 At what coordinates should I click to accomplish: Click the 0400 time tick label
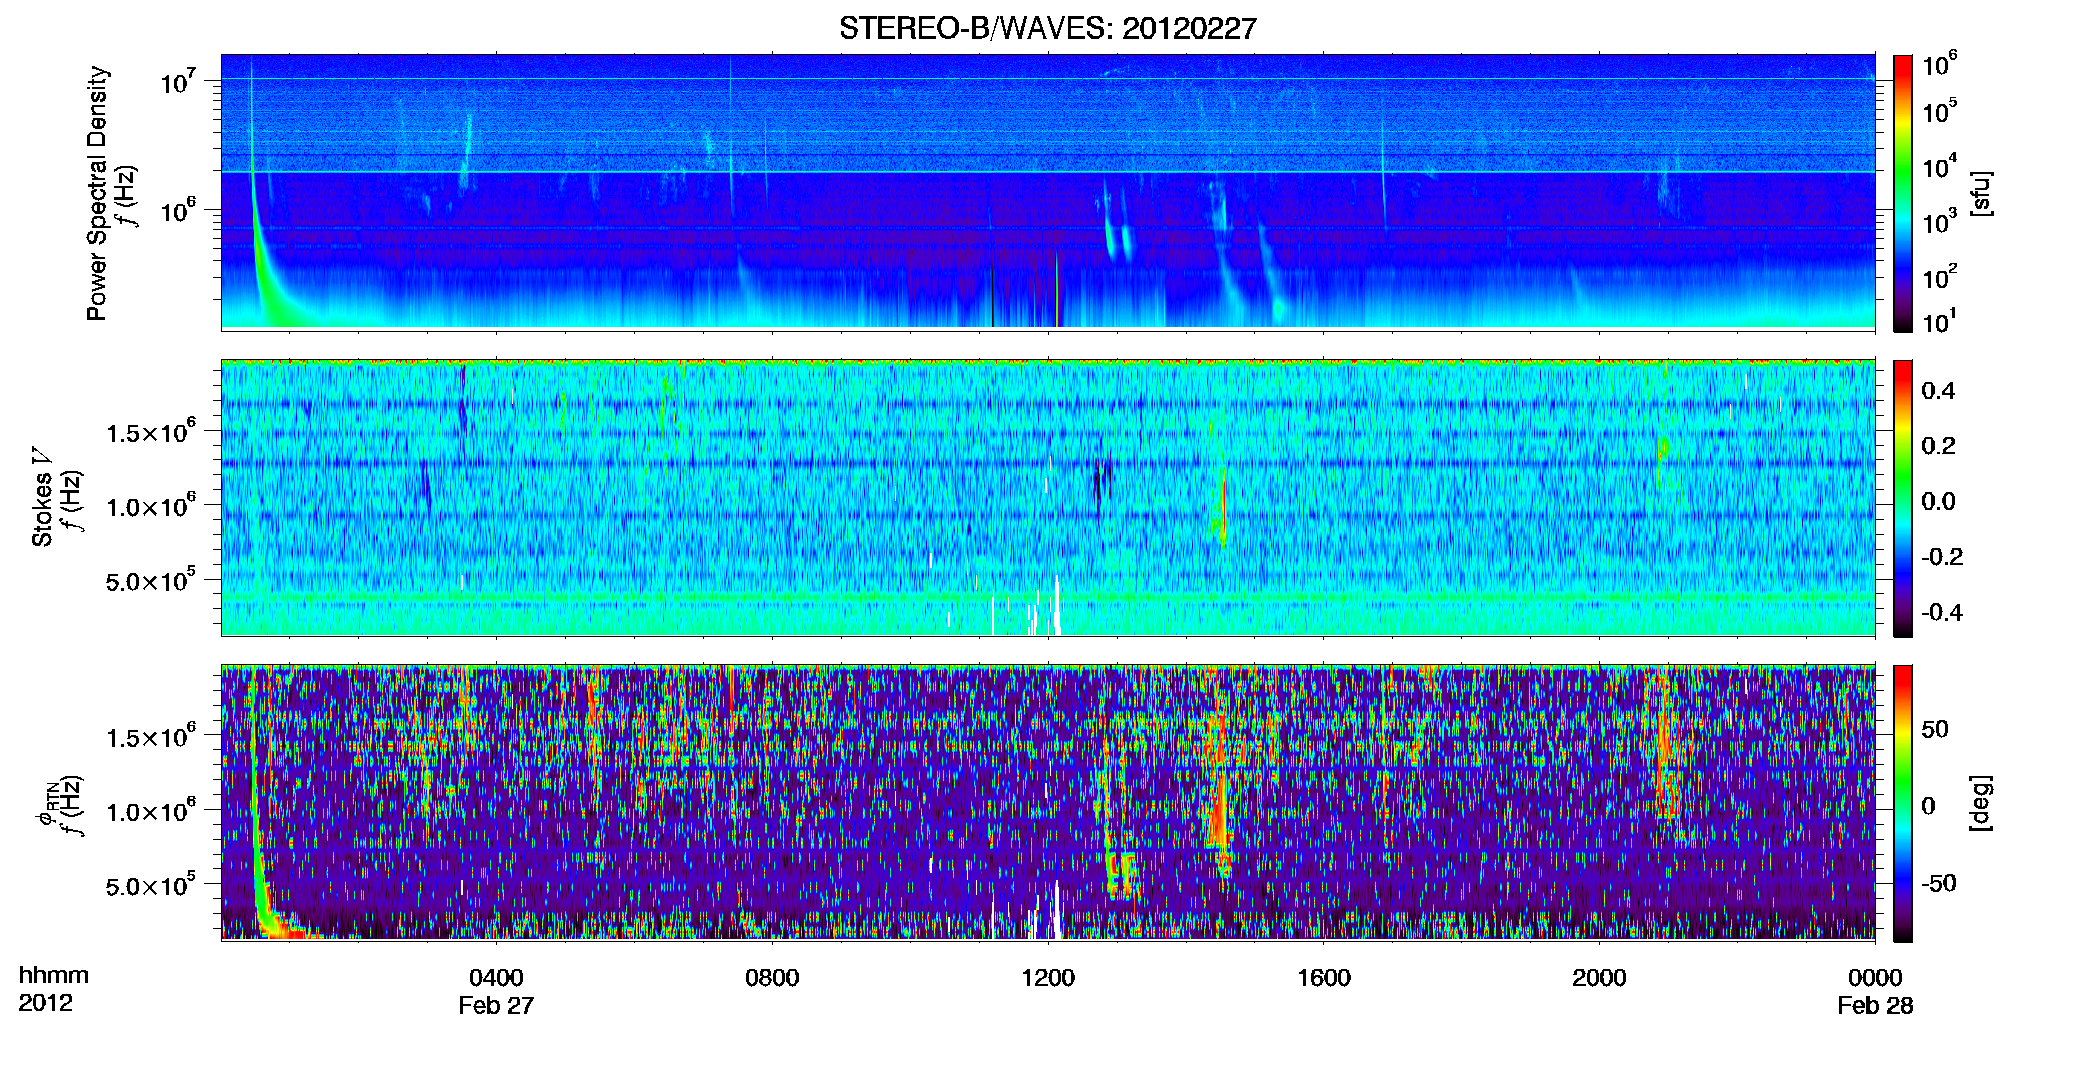click(x=496, y=978)
